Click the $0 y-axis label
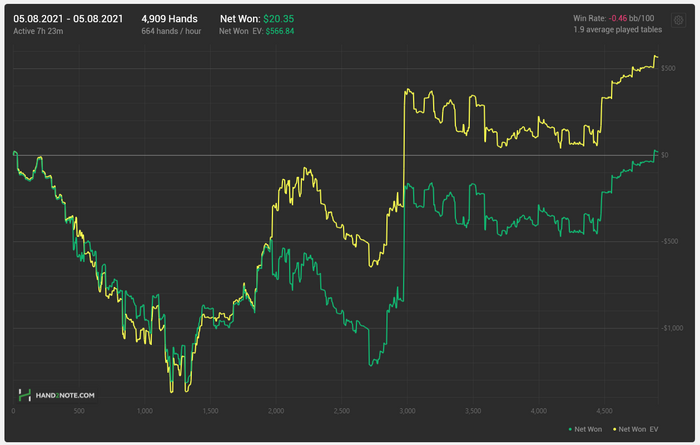The image size is (700, 445). (x=665, y=155)
